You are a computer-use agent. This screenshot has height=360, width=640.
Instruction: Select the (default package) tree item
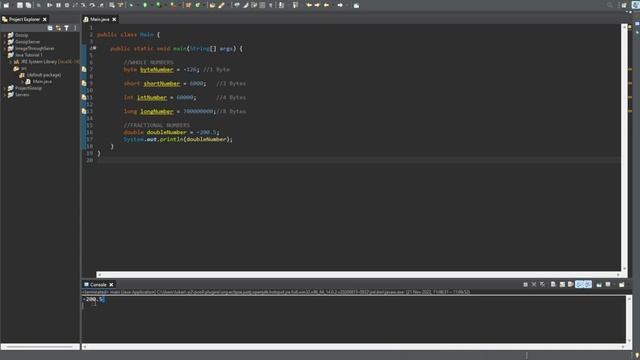click(44, 75)
